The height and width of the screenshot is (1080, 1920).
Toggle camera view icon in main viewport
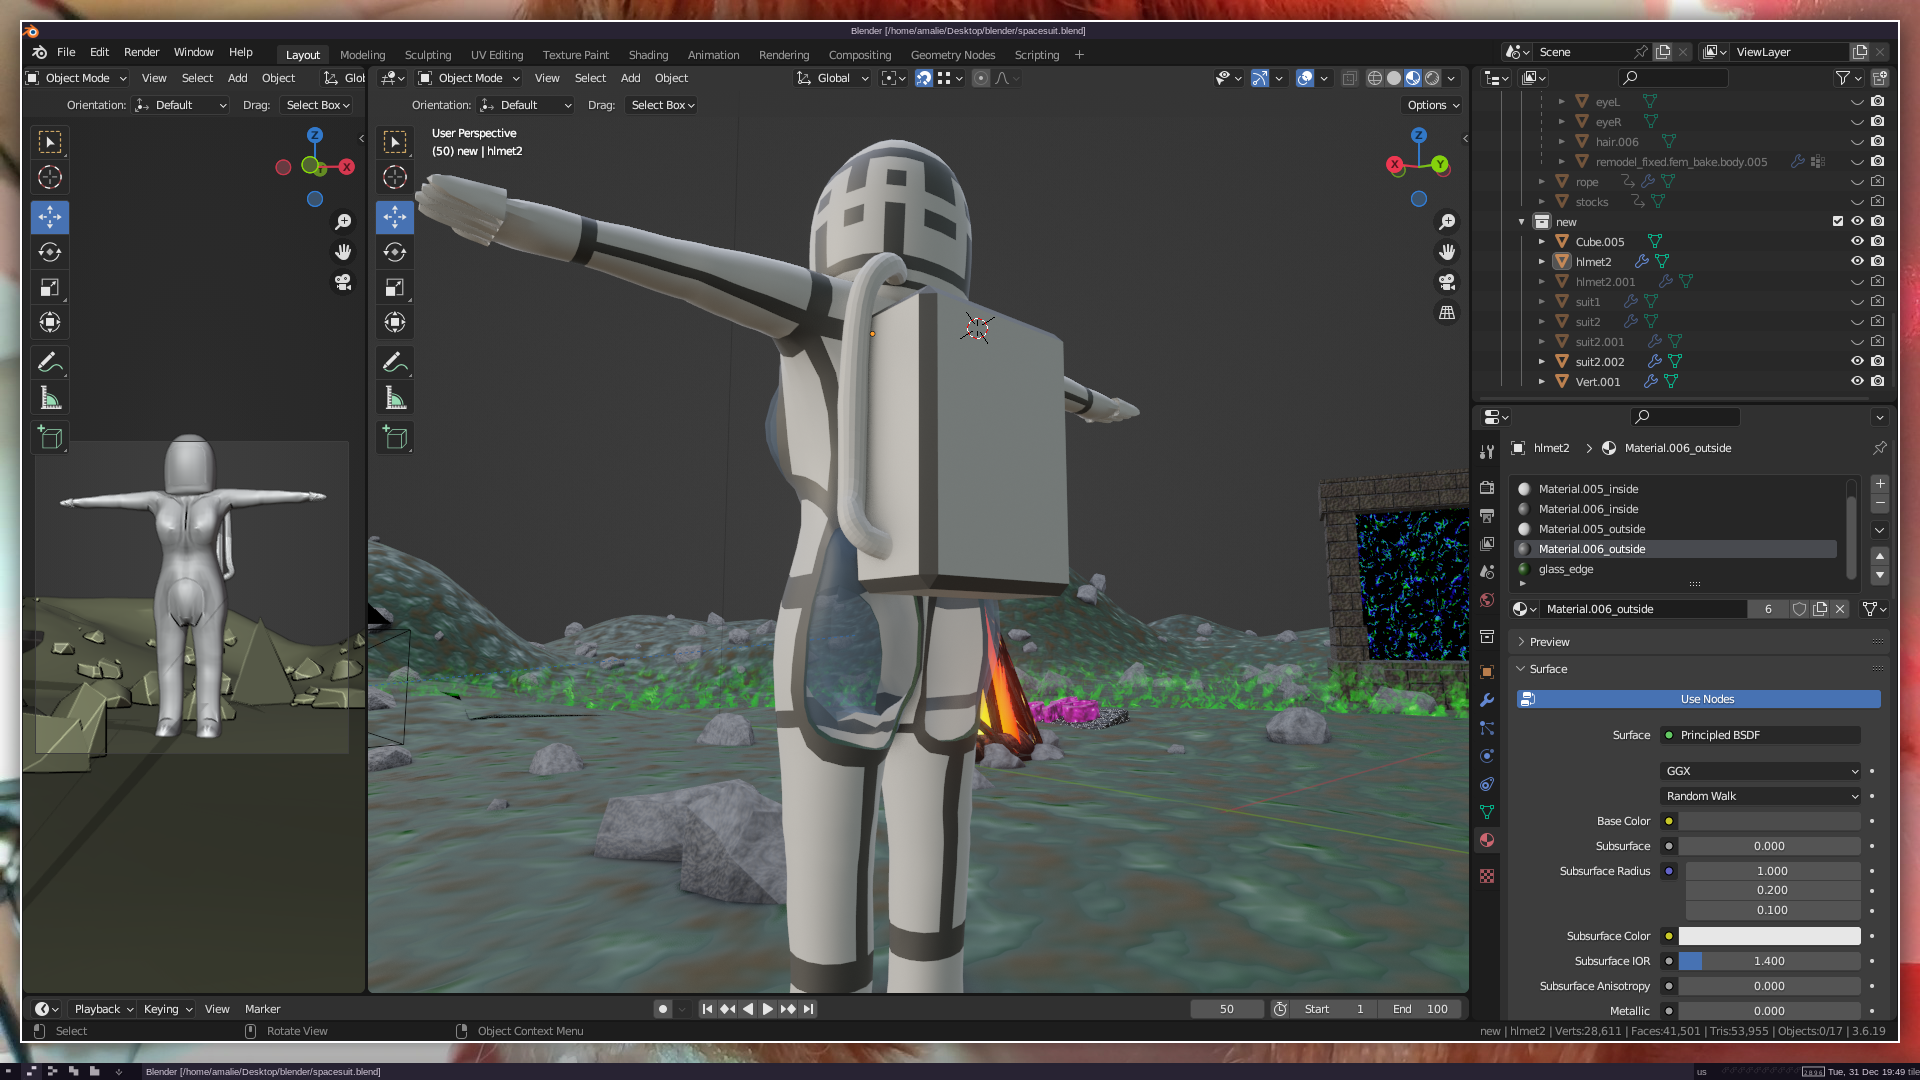click(1447, 283)
